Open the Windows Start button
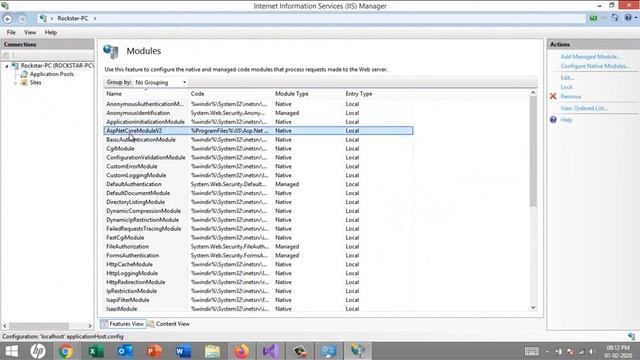 [x=11, y=351]
